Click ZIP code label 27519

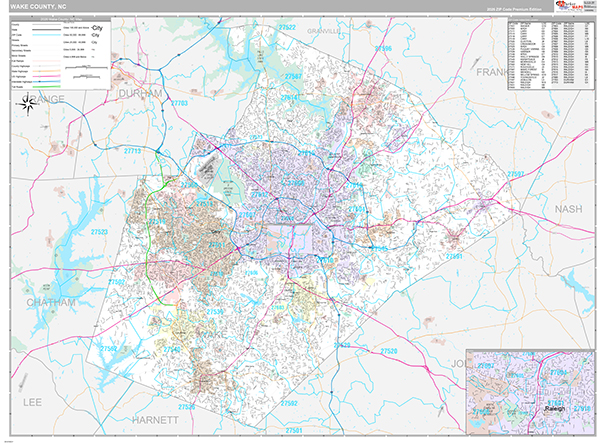pyautogui.click(x=157, y=222)
